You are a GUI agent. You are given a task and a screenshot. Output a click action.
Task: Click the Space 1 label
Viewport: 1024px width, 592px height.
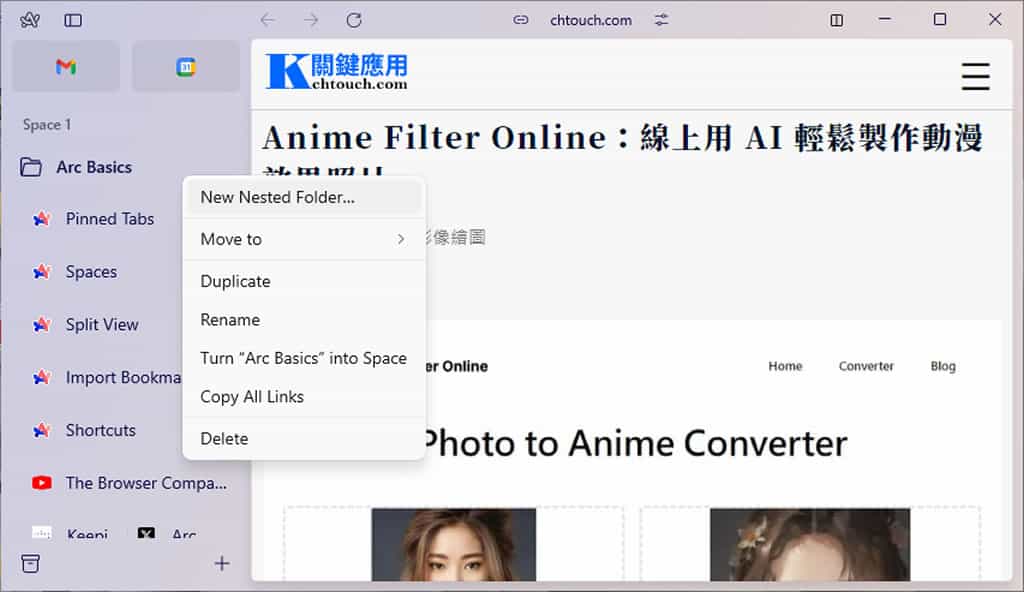coord(47,124)
